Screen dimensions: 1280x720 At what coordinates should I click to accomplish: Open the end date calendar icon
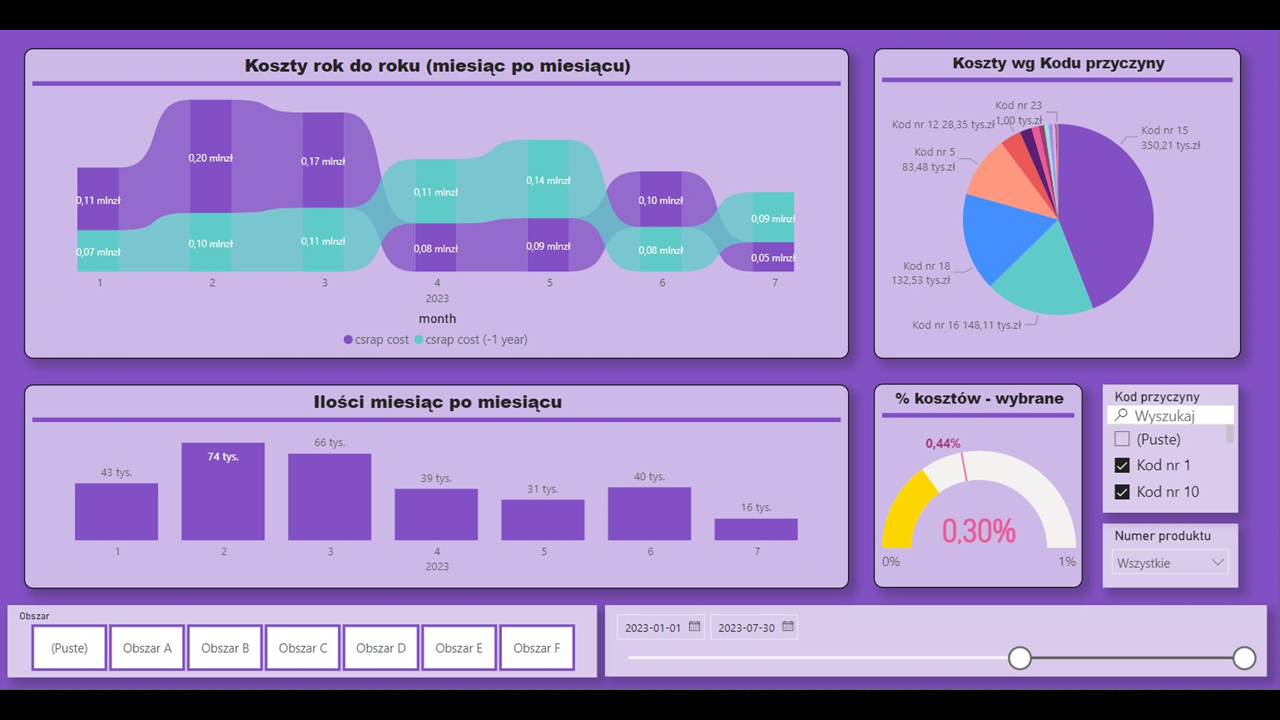[x=788, y=627]
